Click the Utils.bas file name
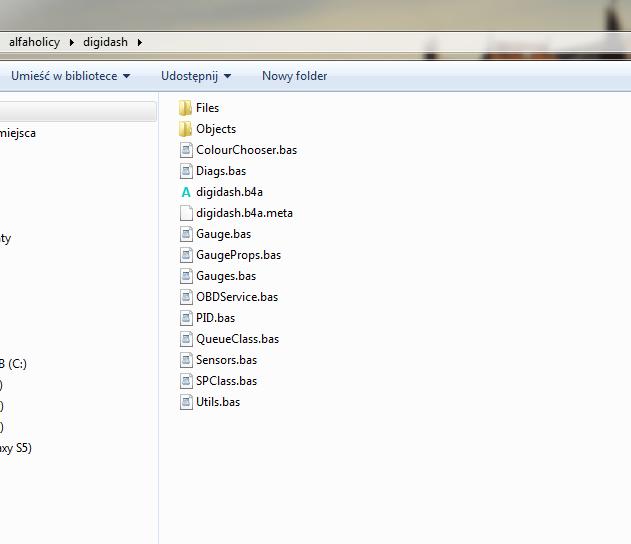Screen dimensions: 631x544 pyautogui.click(x=218, y=402)
